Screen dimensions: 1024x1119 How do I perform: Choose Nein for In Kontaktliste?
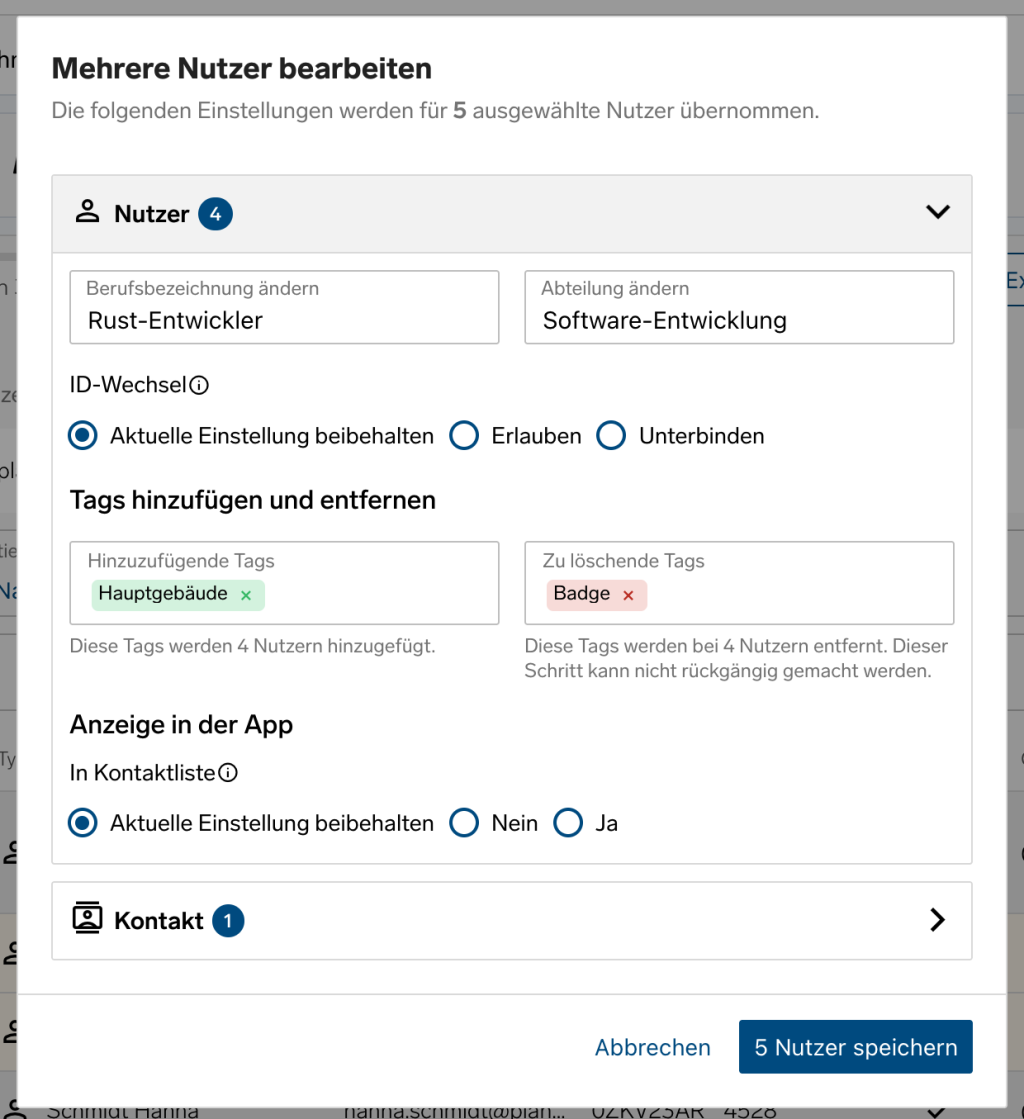coord(464,823)
